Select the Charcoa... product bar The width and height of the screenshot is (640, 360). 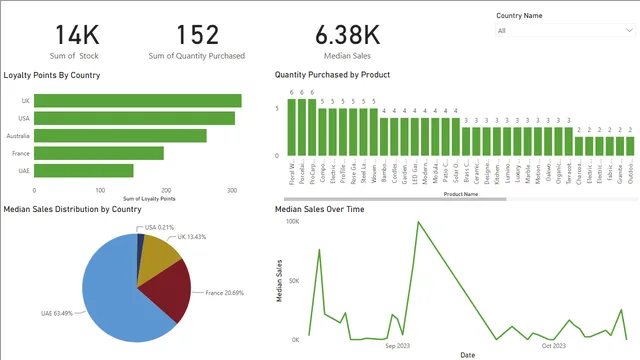pos(579,146)
